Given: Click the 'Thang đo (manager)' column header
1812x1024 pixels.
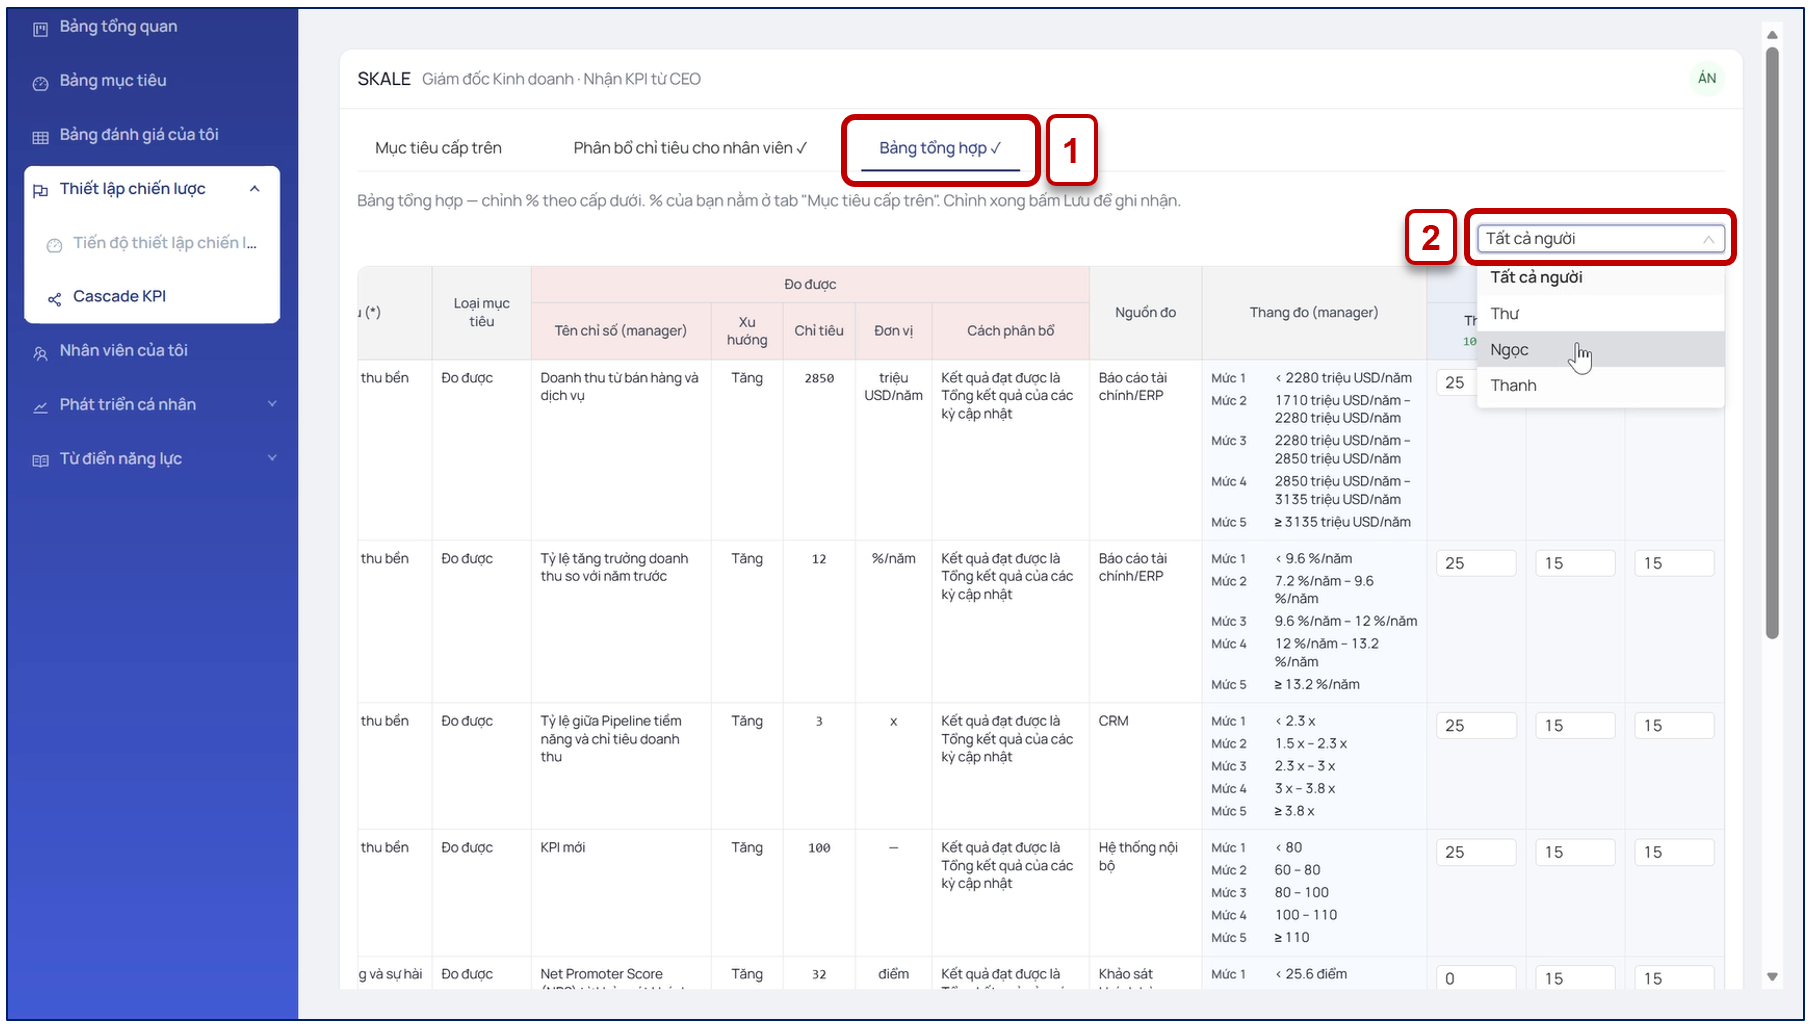Looking at the screenshot, I should click(1314, 313).
